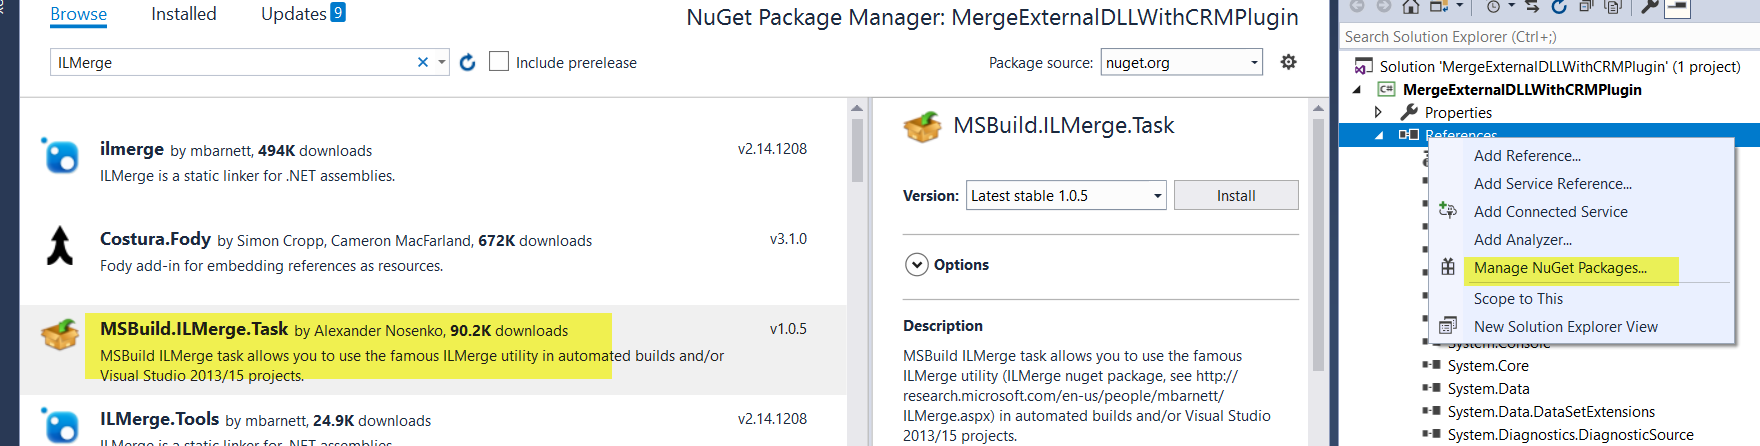
Task: Open the search history dropdown arrow
Action: click(x=441, y=62)
